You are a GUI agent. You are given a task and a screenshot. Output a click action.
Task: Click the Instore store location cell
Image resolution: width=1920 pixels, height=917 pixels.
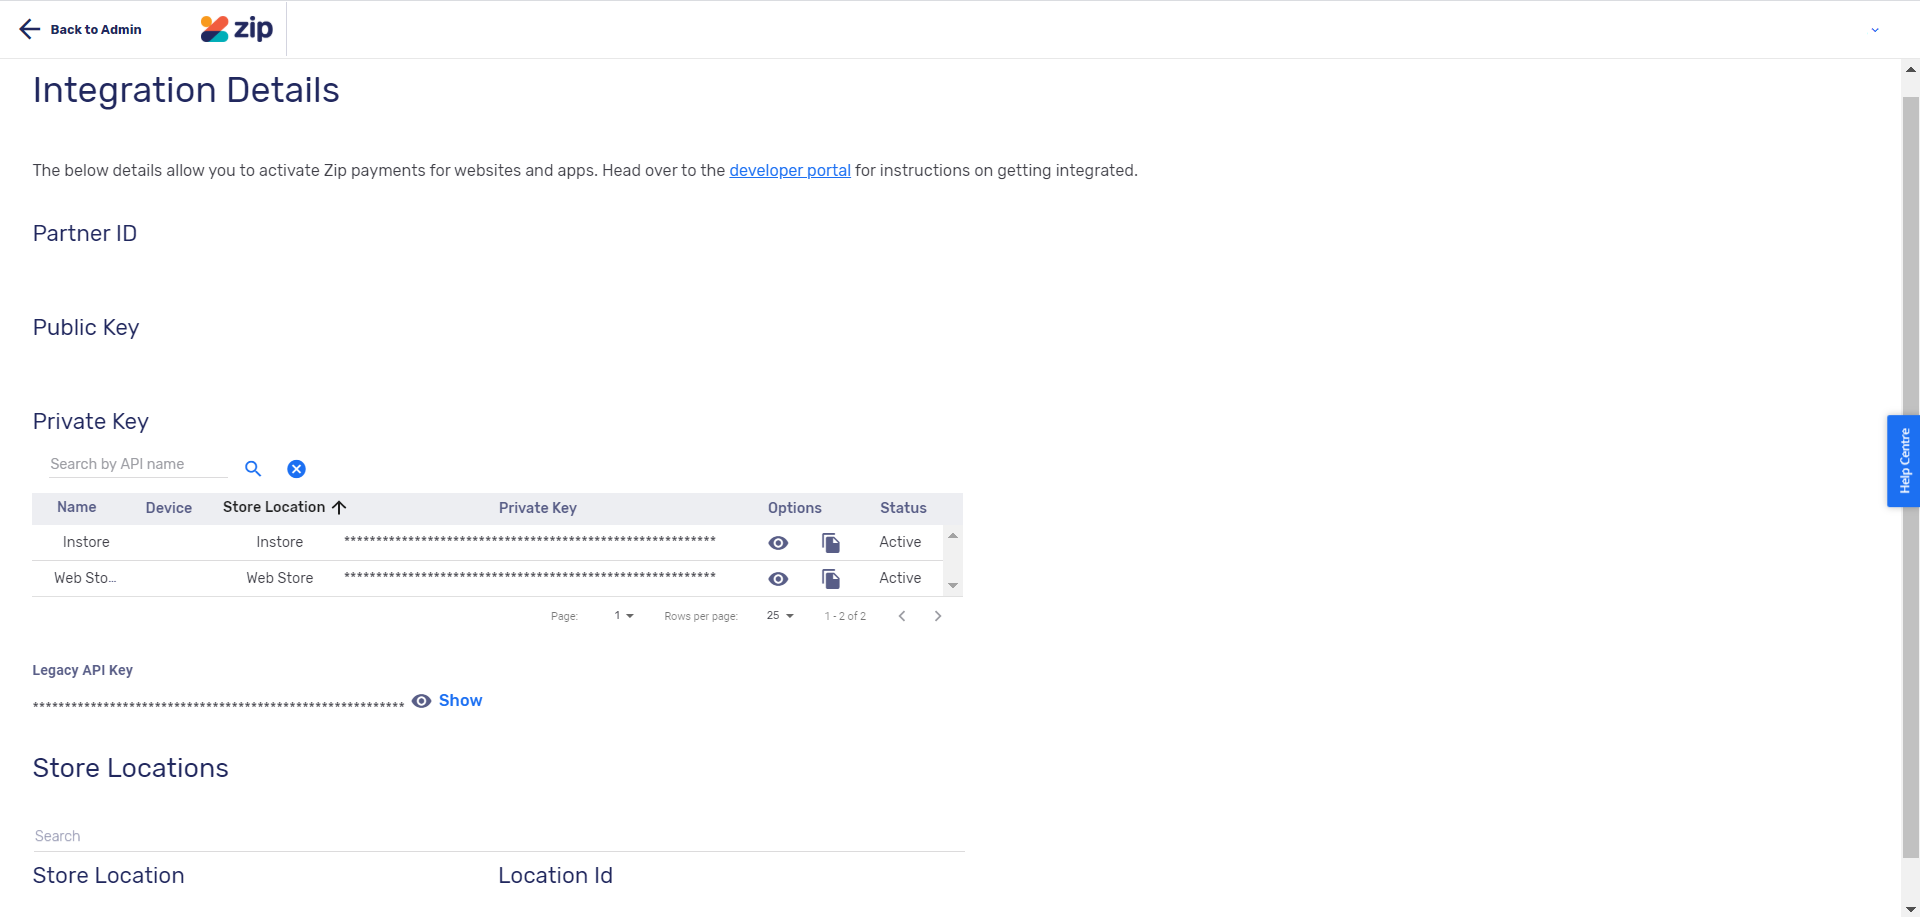pos(280,542)
